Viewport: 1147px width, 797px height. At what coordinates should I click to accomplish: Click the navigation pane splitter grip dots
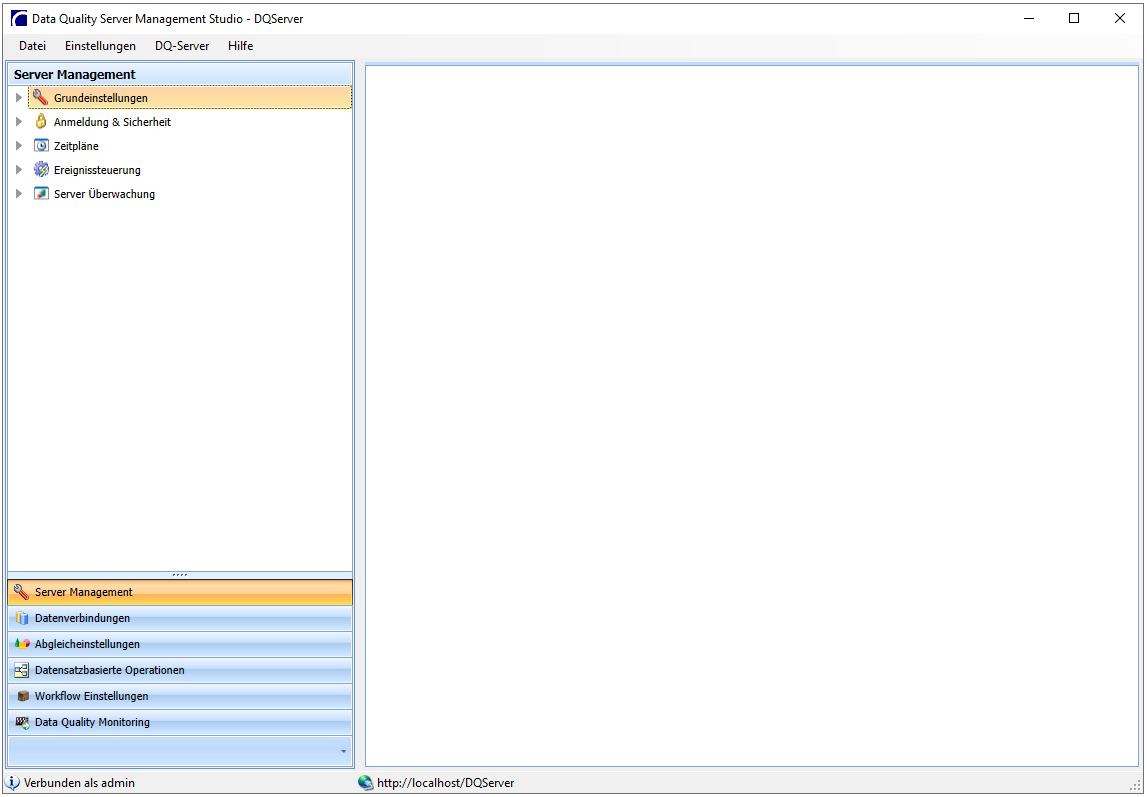click(180, 575)
